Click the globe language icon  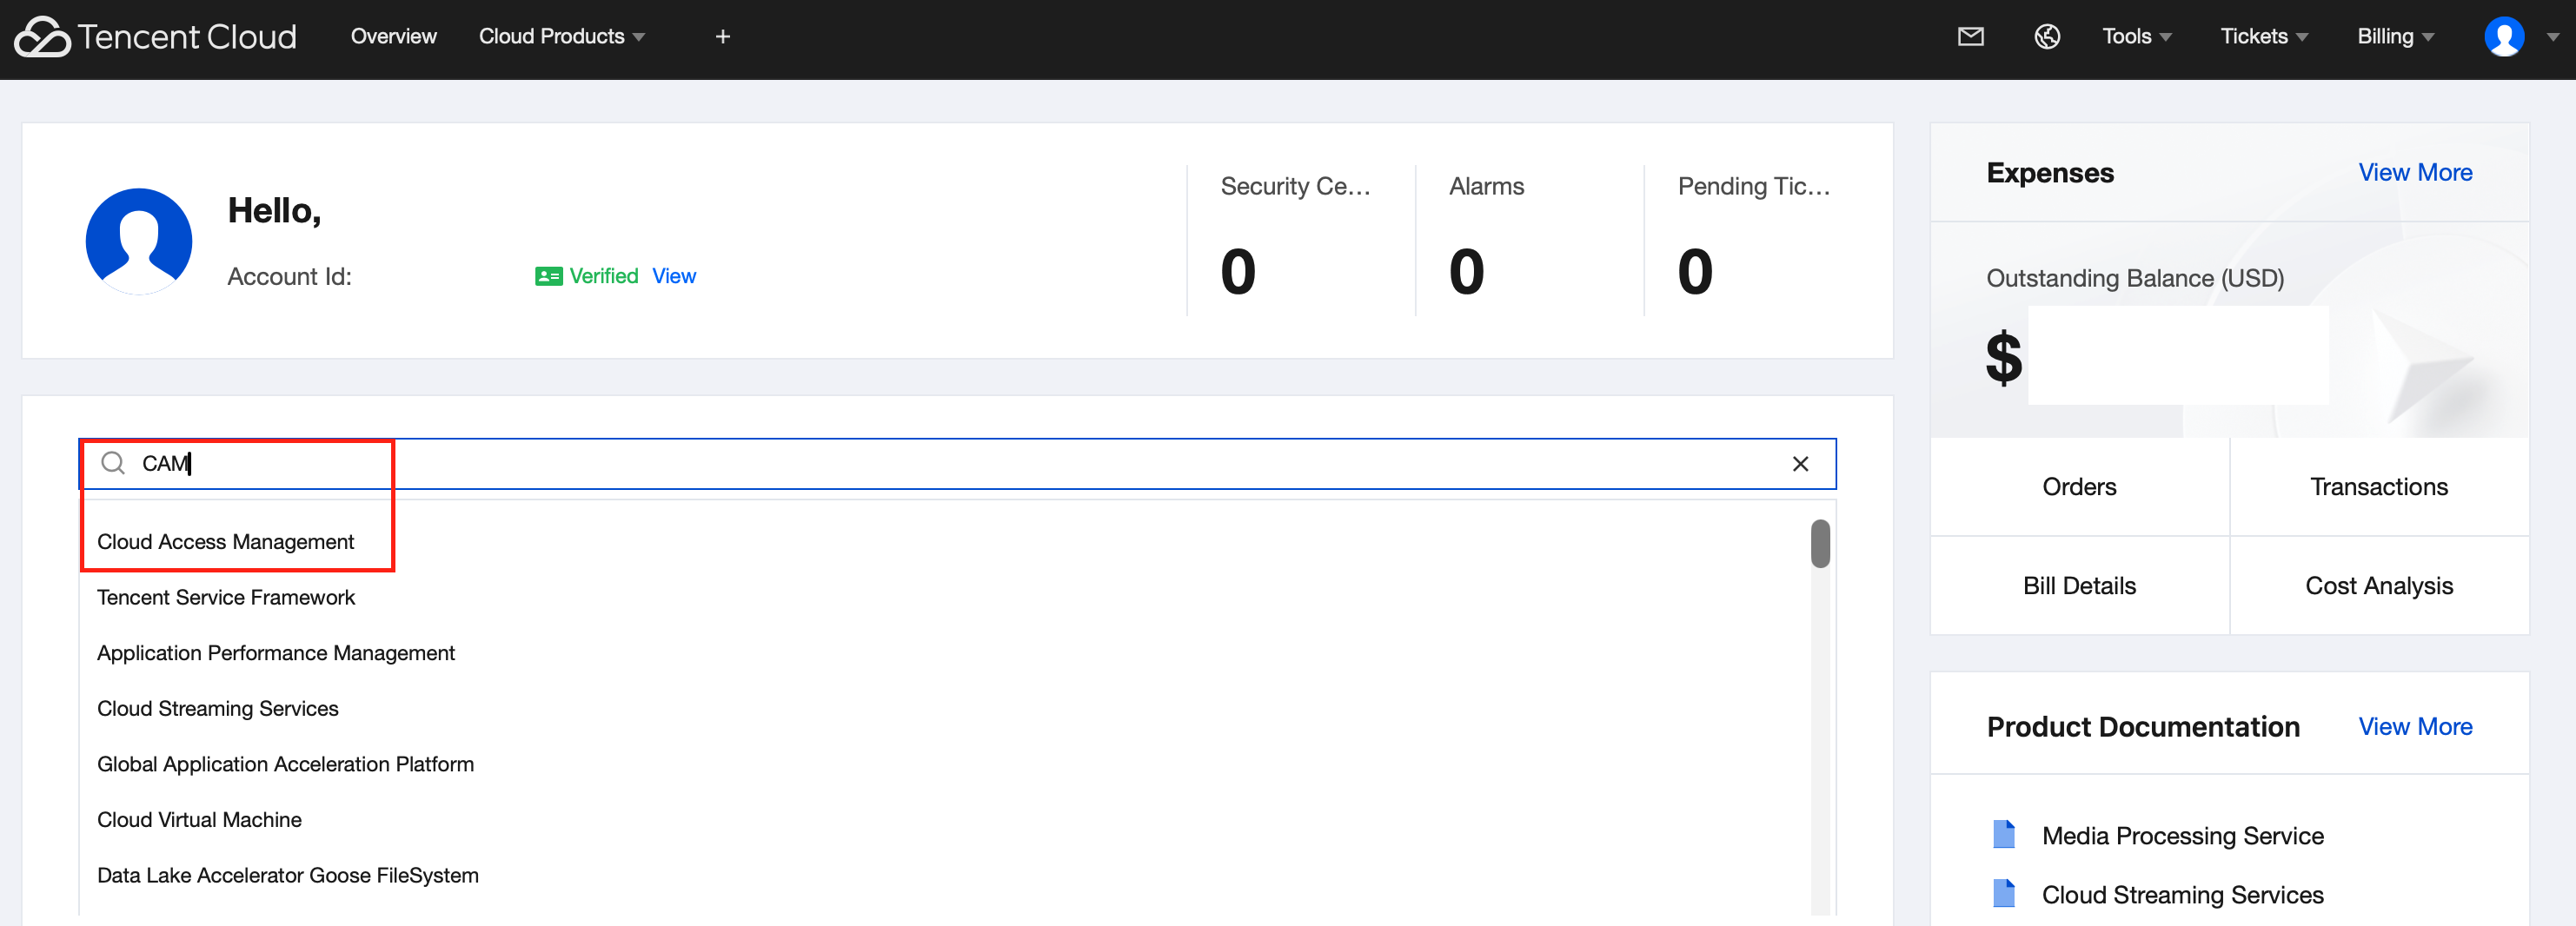[x=2047, y=37]
